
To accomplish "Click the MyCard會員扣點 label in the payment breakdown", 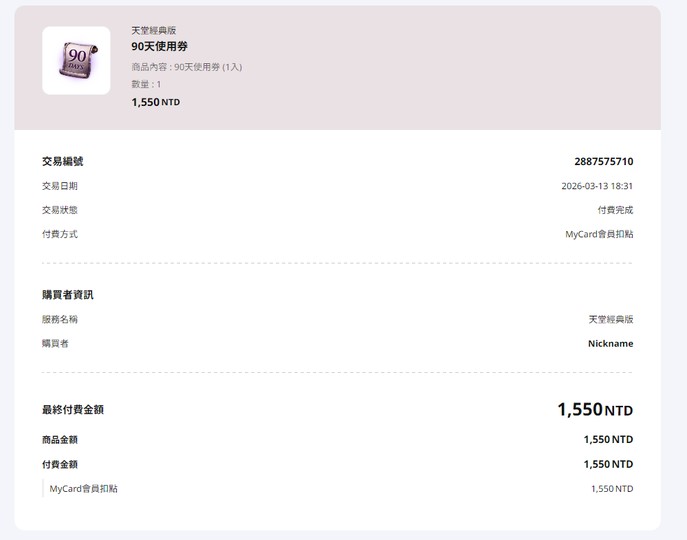I will pos(83,488).
